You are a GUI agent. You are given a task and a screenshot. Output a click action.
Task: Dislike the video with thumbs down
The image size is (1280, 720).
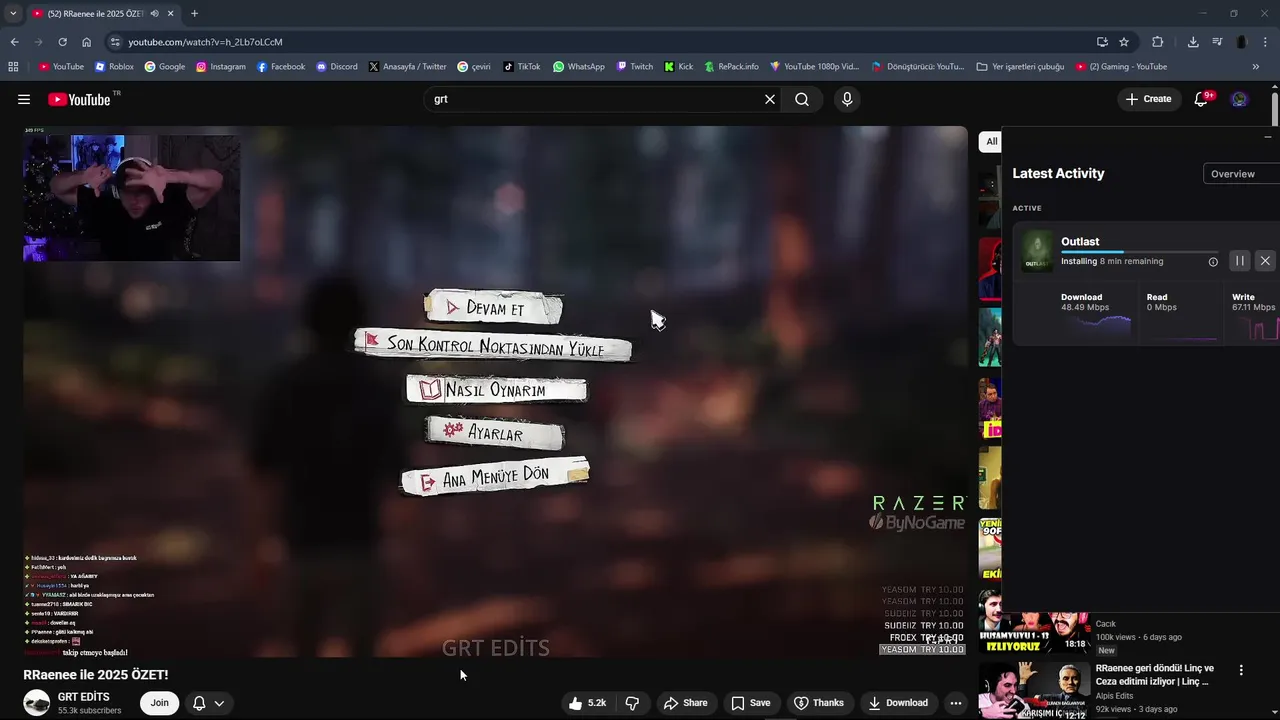[632, 703]
